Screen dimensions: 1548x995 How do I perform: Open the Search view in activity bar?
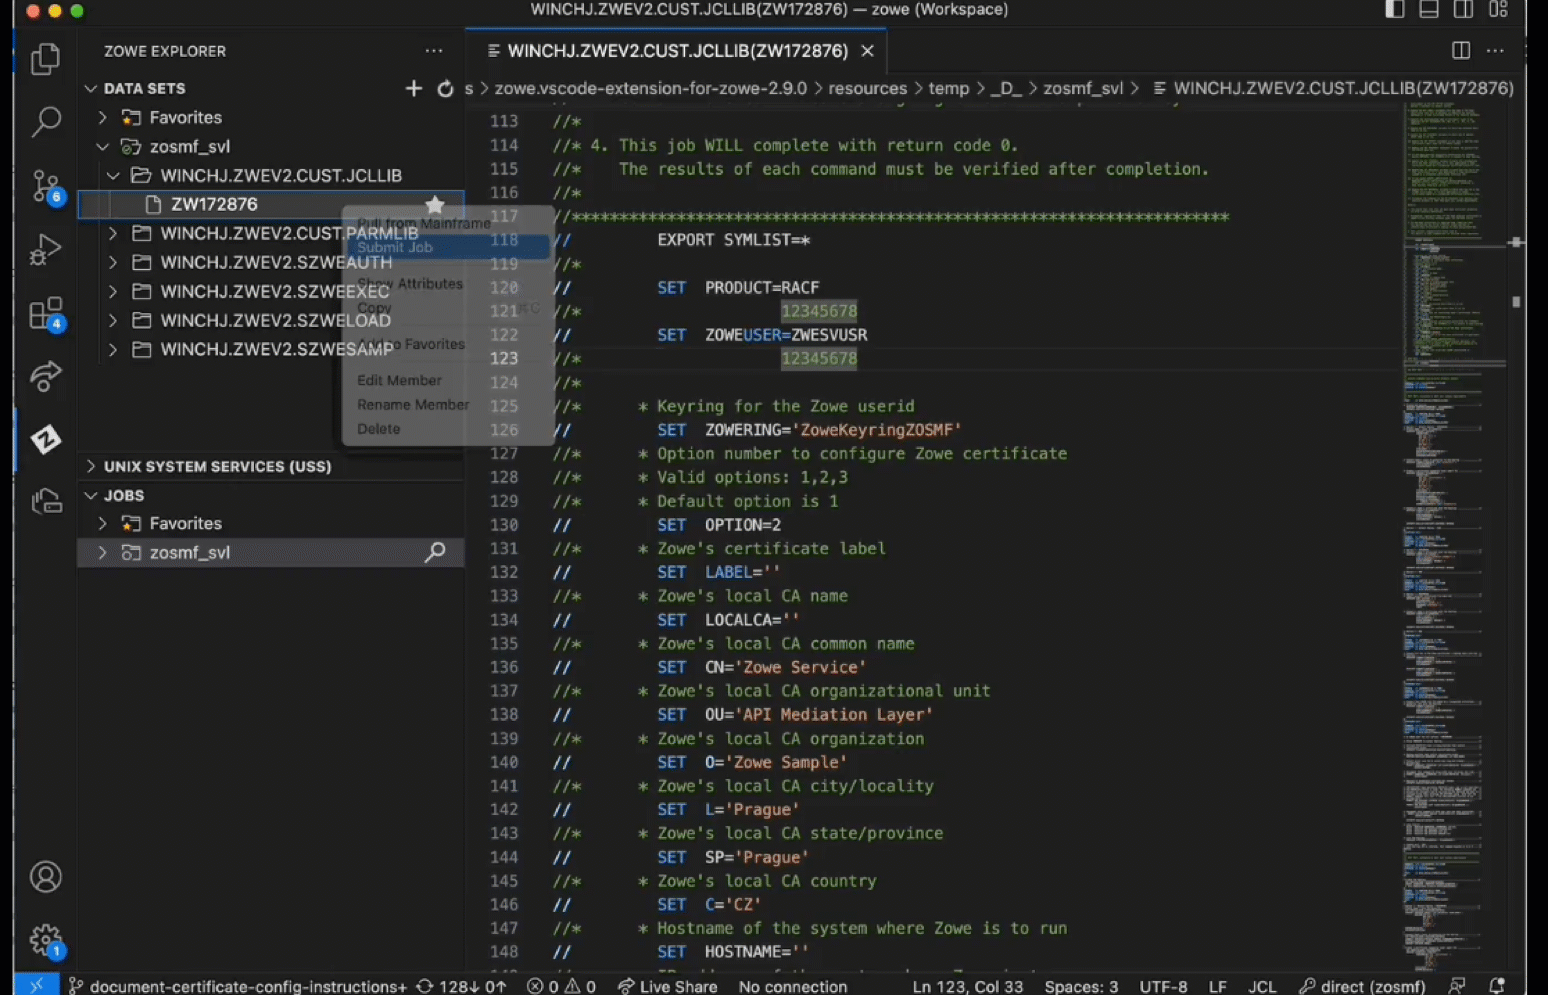[x=45, y=122]
